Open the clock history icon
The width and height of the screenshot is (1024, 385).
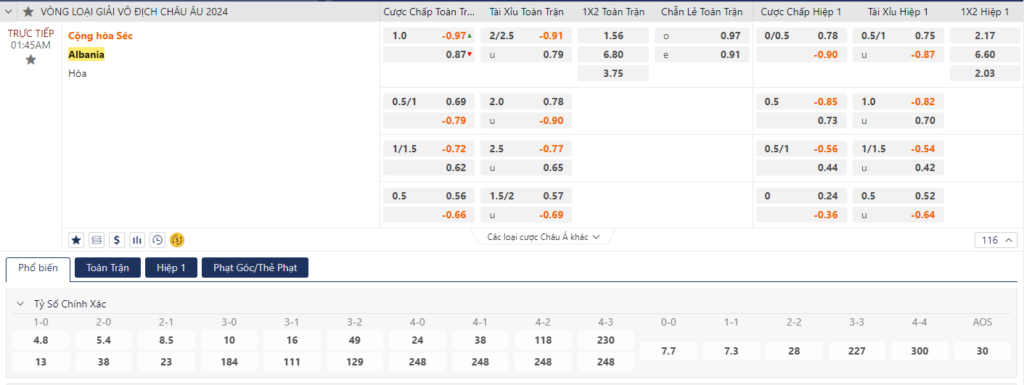tap(157, 240)
